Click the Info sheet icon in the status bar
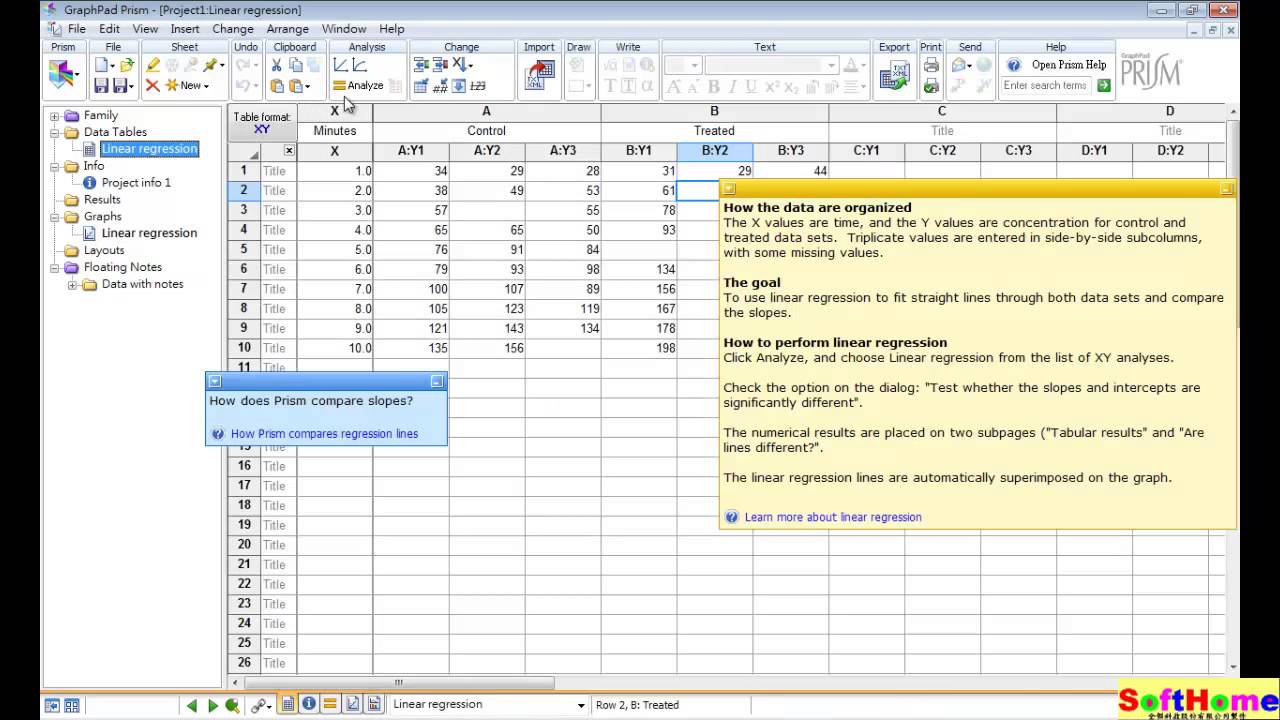Image resolution: width=1280 pixels, height=720 pixels. tap(309, 704)
